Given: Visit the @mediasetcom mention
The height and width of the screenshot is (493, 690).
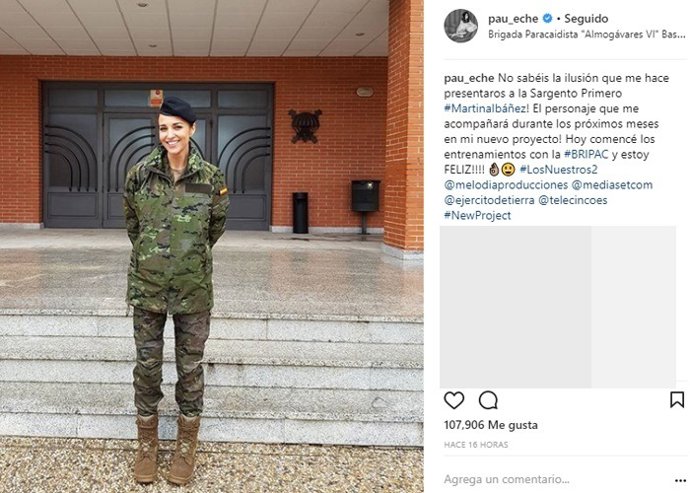Looking at the screenshot, I should (612, 185).
